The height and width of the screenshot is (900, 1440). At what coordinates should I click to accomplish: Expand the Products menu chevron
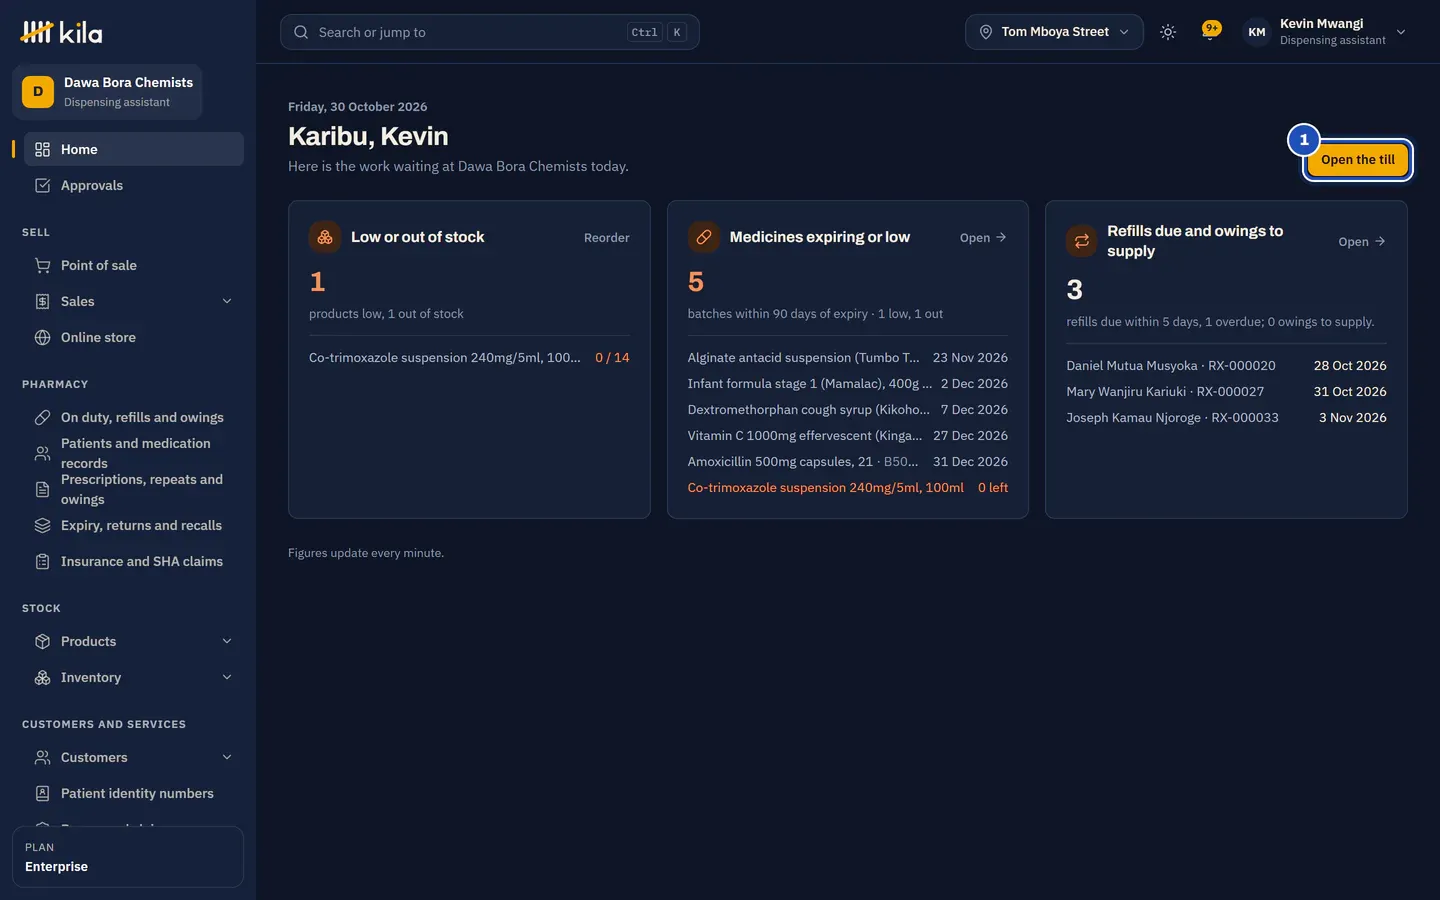coord(227,641)
